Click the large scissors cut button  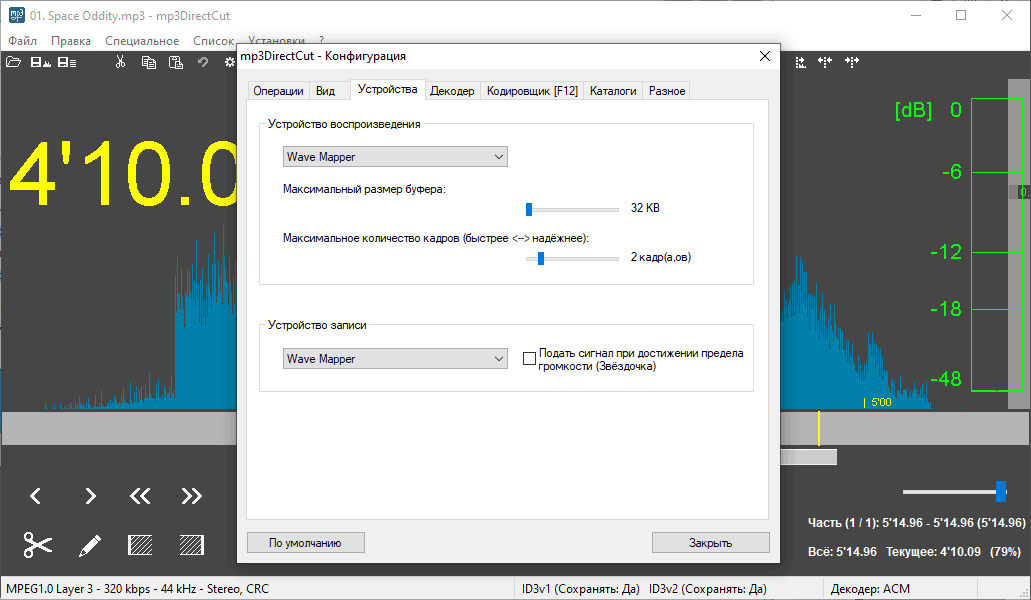tap(37, 545)
